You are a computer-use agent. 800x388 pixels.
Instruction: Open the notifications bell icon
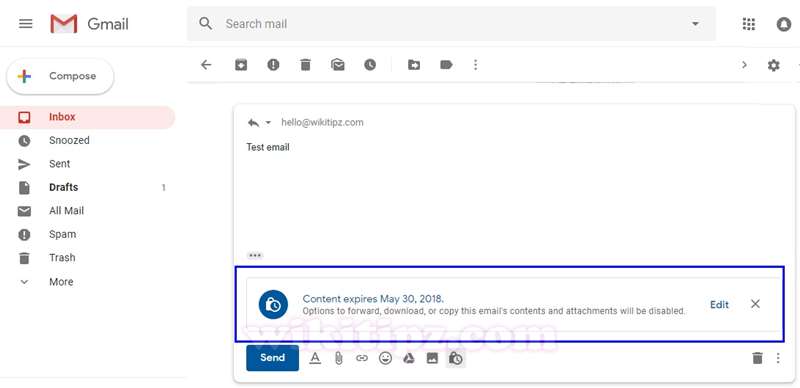point(784,24)
